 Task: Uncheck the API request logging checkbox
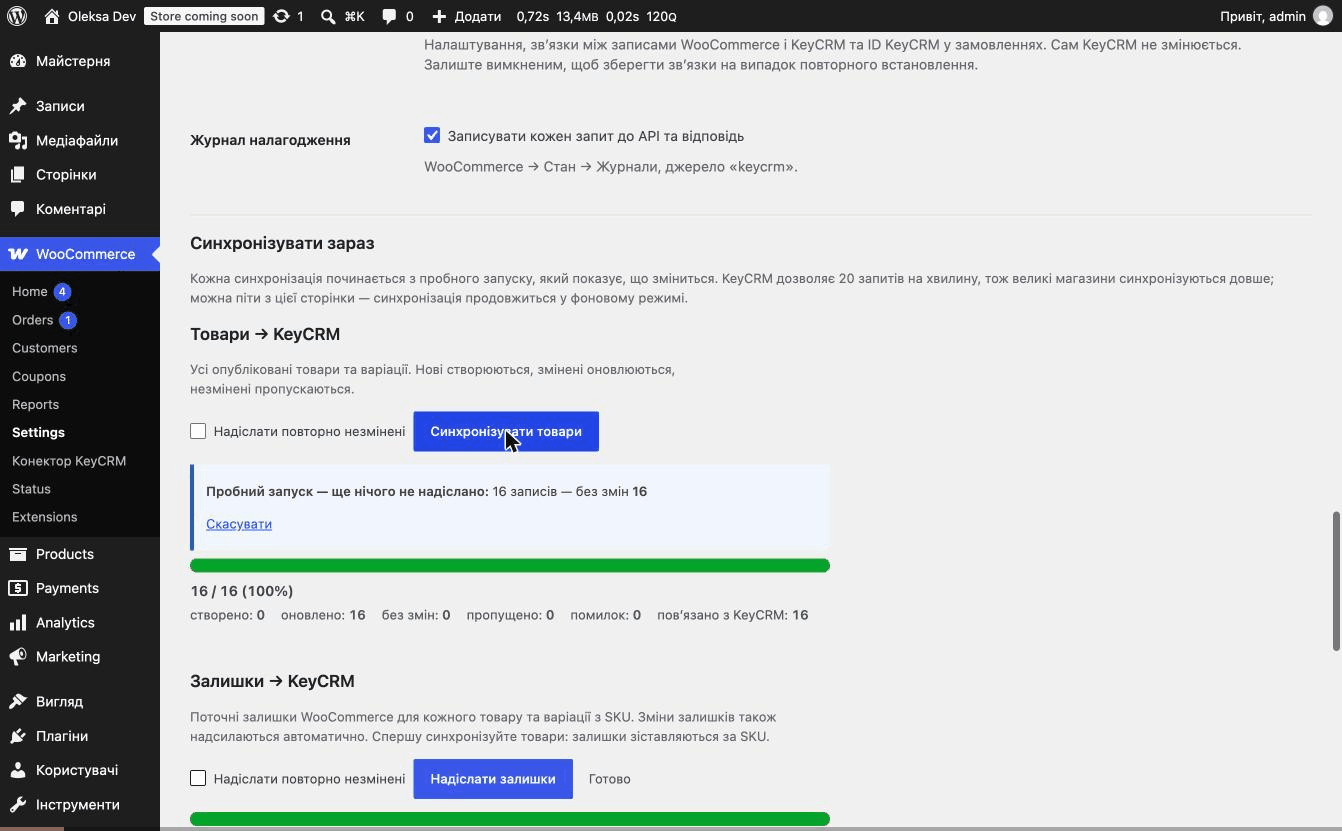pyautogui.click(x=432, y=135)
